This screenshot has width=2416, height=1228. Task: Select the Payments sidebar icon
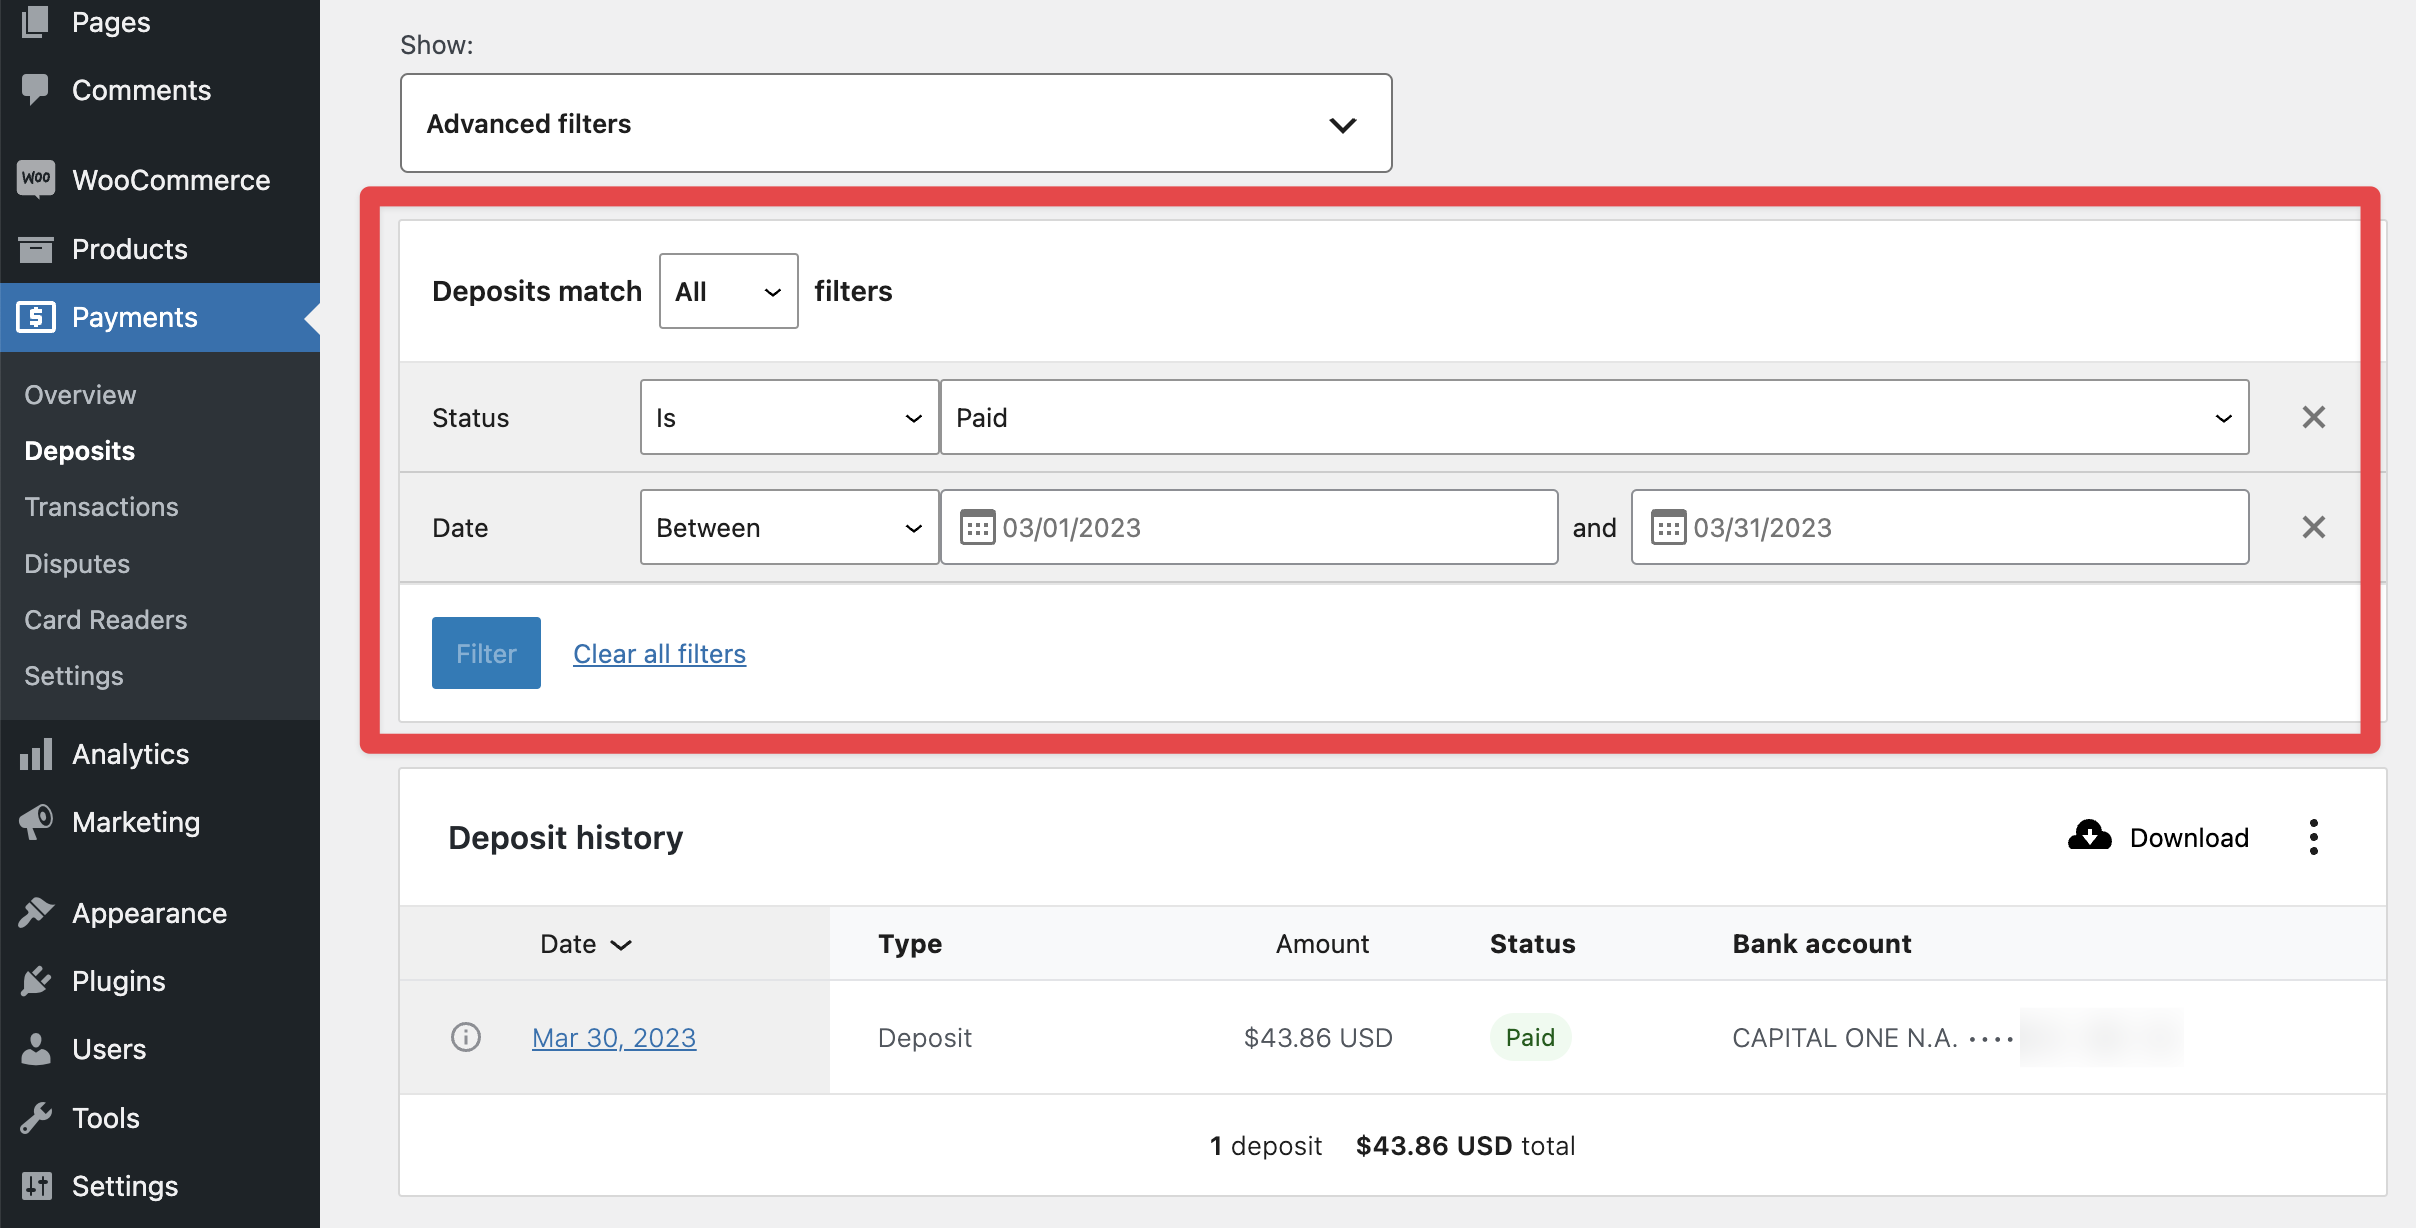[36, 317]
